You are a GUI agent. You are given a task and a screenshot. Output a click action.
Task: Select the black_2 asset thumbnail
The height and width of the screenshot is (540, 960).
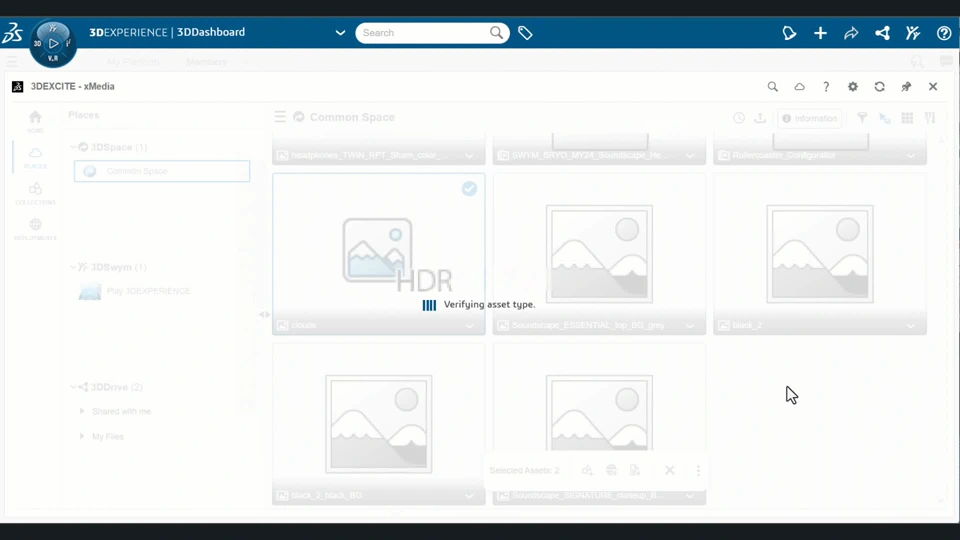point(820,253)
